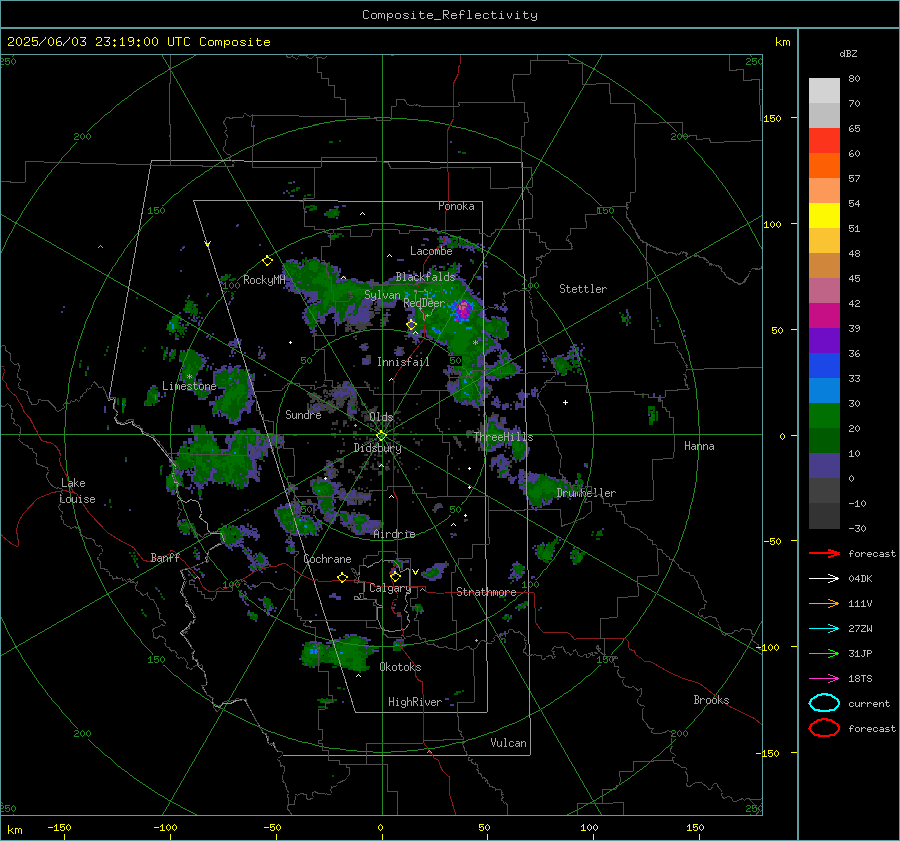Click the ThreeHills city label

point(503,437)
